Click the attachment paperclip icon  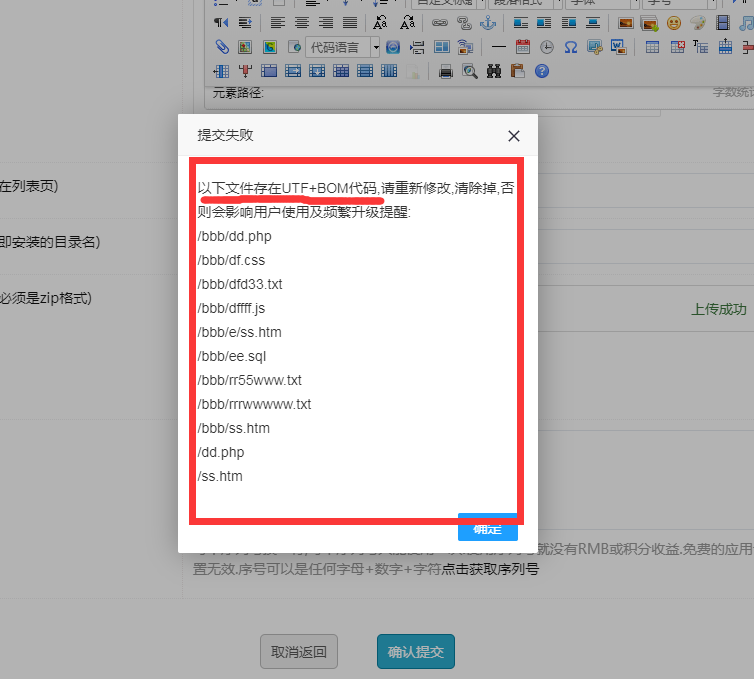tap(221, 47)
